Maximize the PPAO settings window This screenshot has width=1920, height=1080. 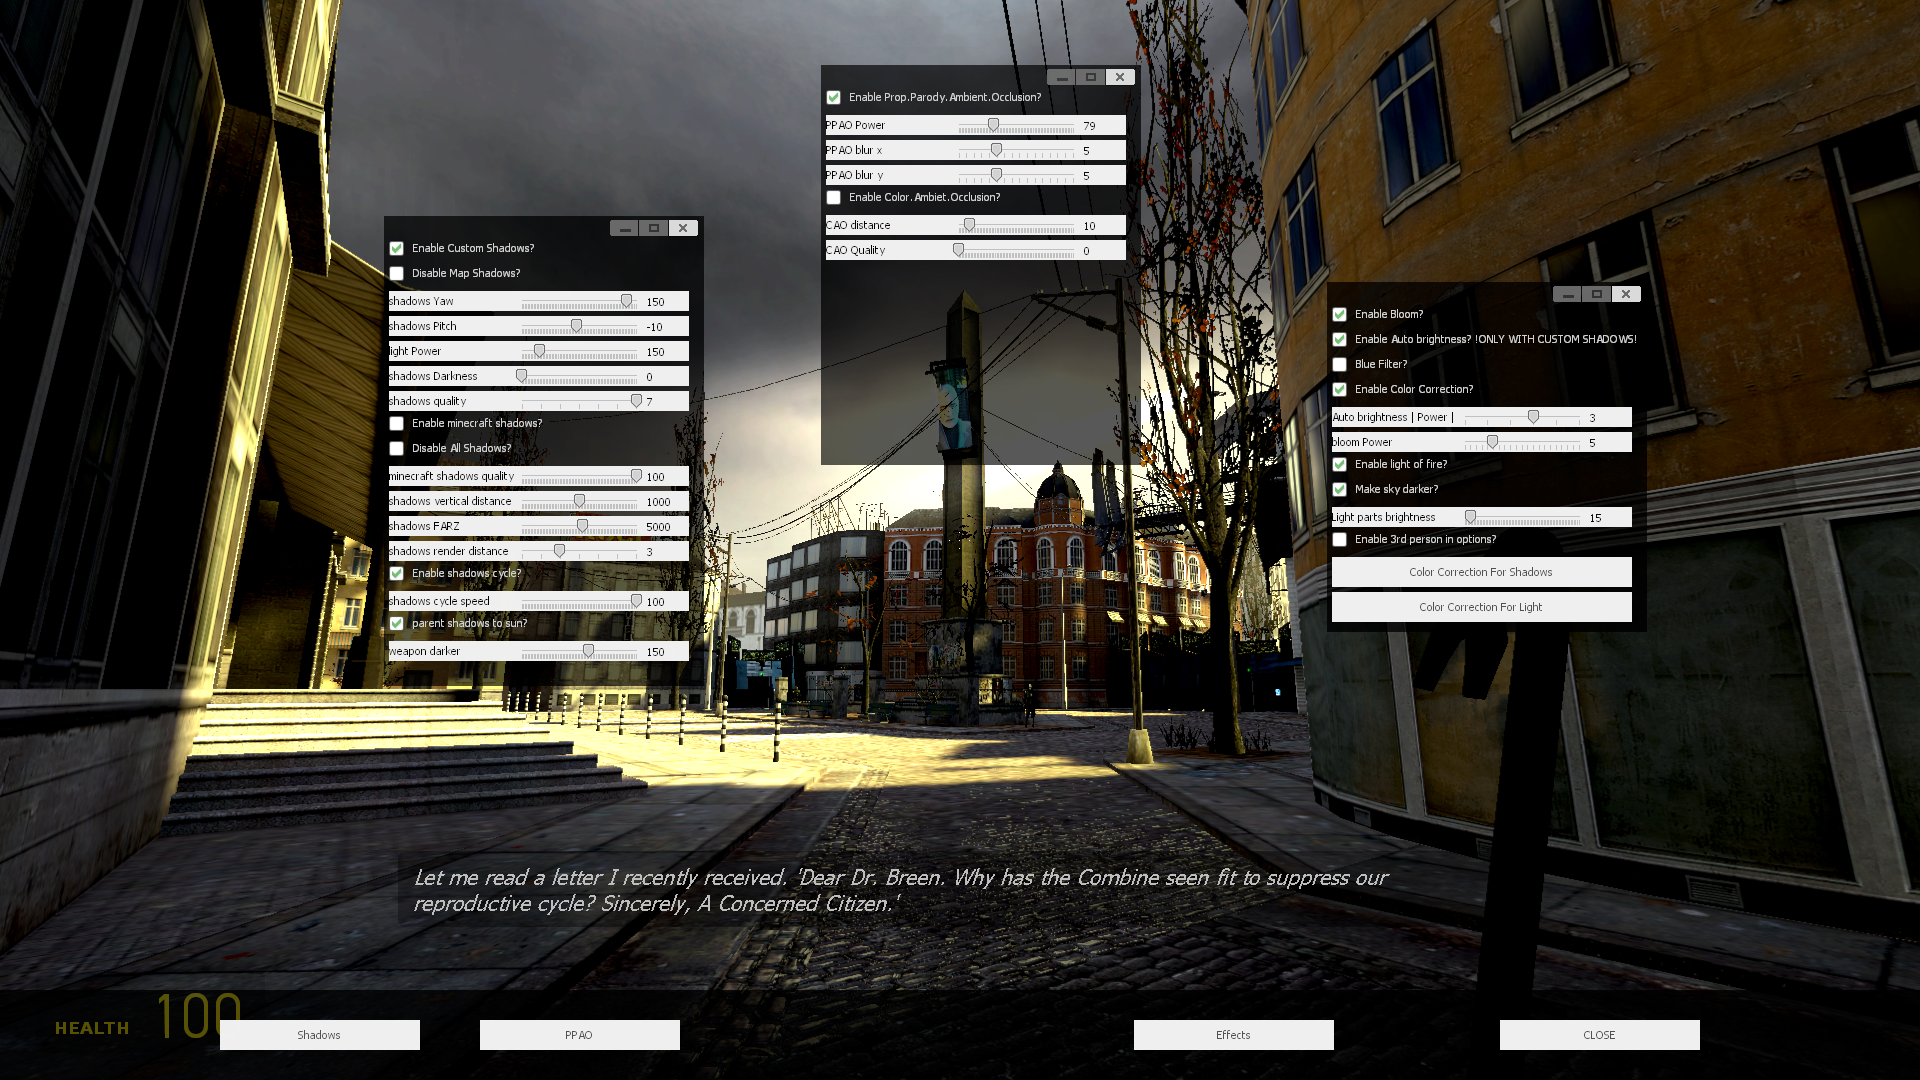(x=1091, y=77)
